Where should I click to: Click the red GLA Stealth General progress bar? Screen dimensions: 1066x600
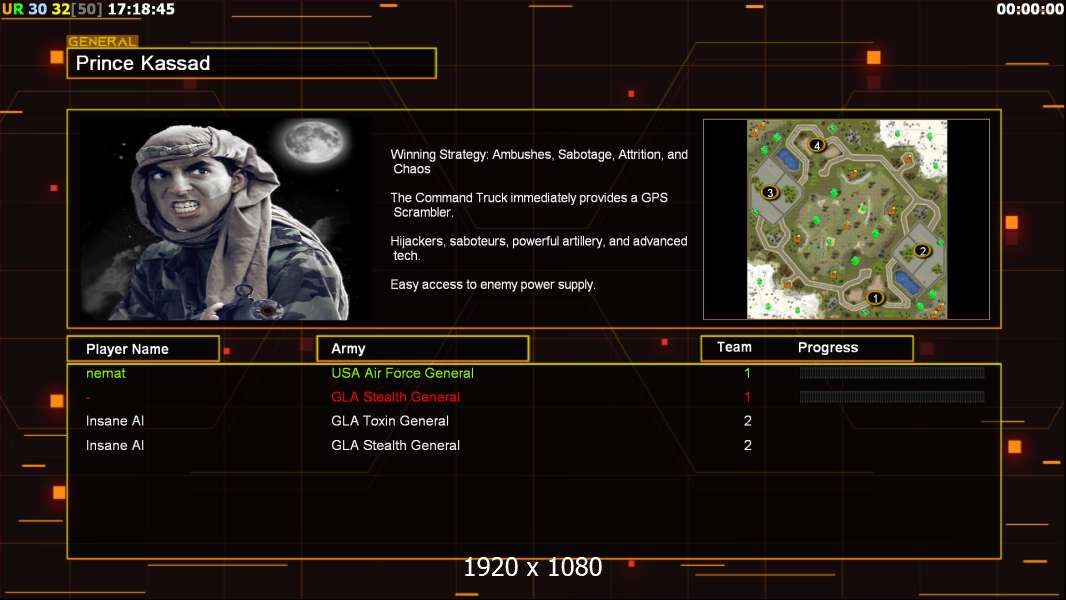pyautogui.click(x=892, y=397)
